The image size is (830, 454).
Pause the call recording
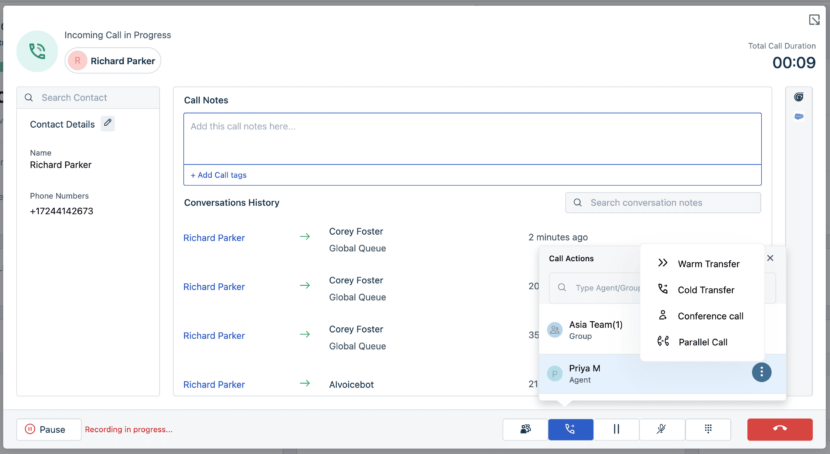tap(48, 429)
